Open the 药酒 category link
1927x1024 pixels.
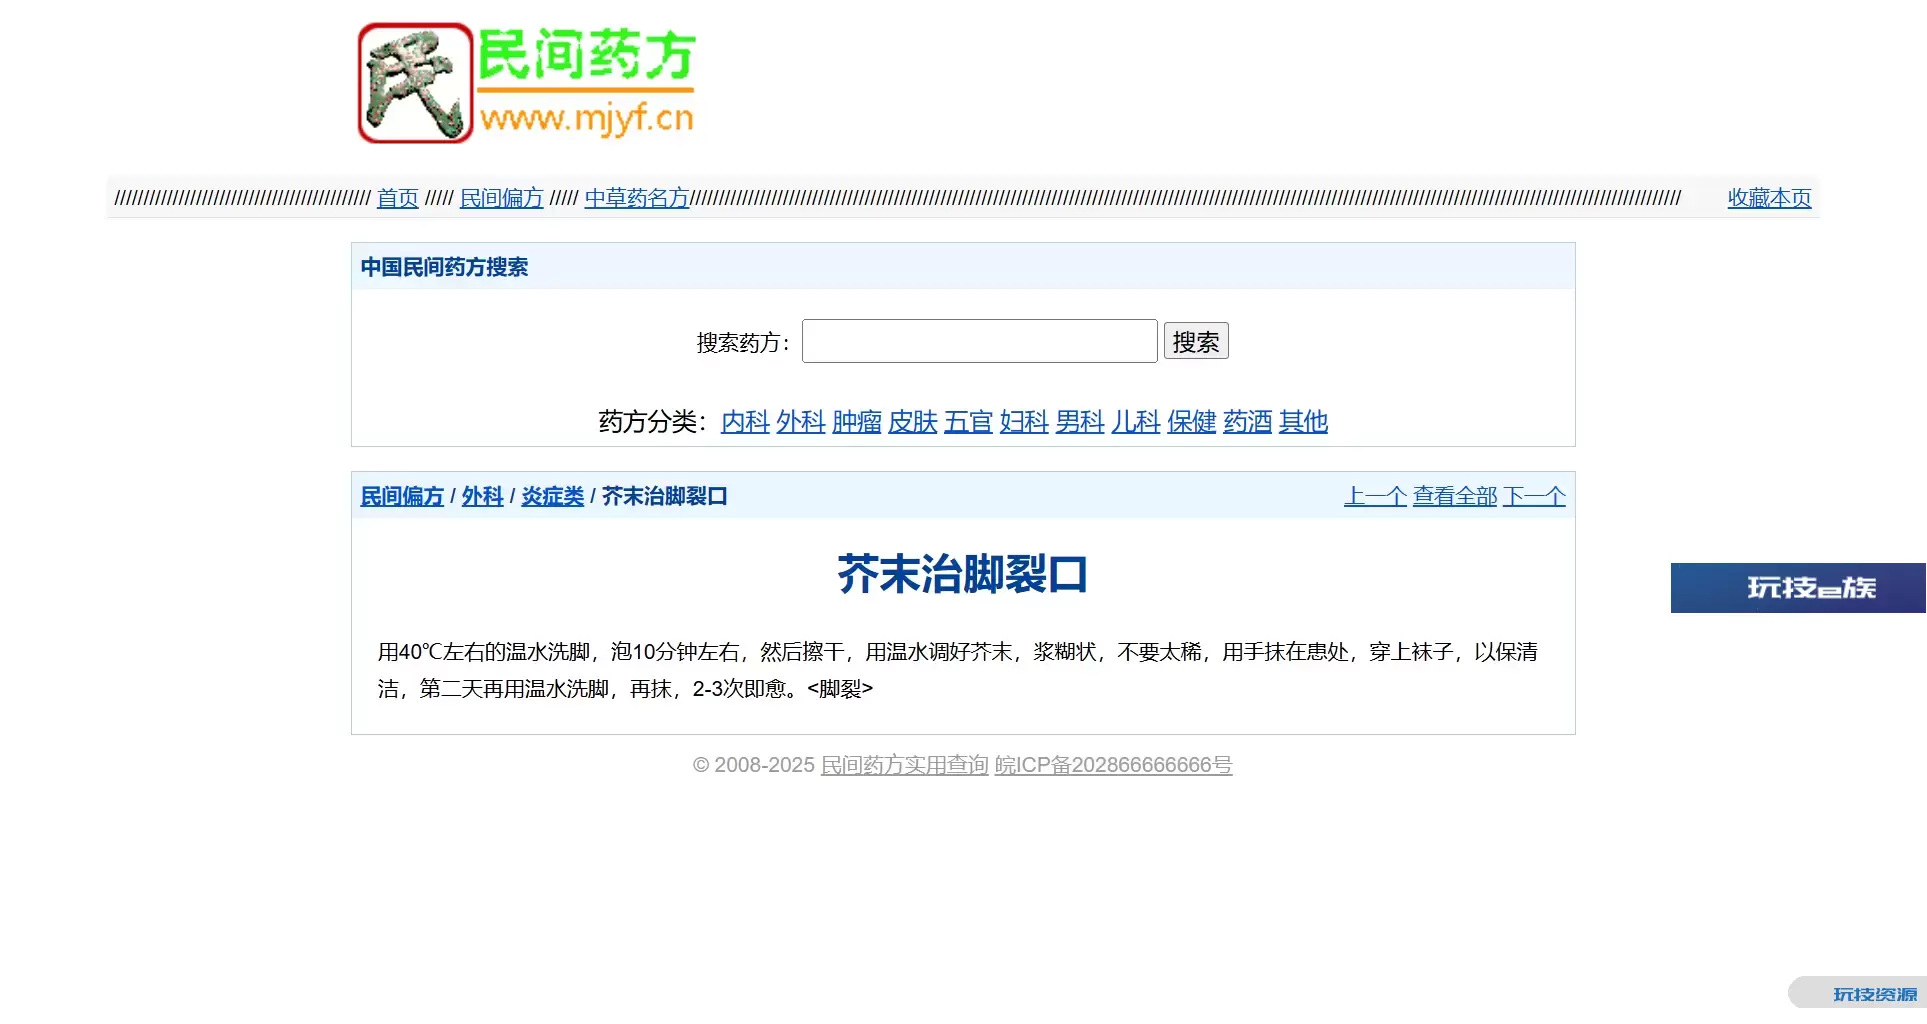(1247, 422)
